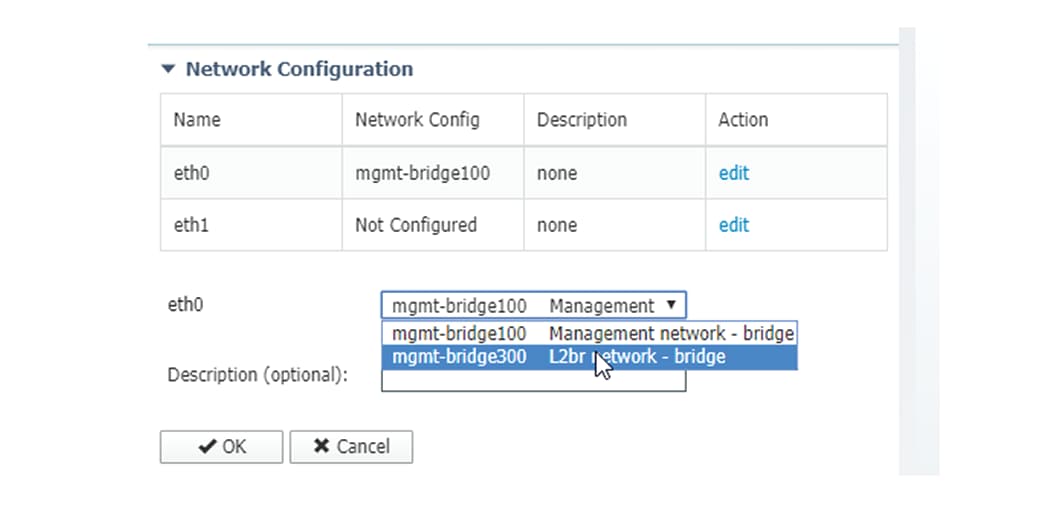Viewport: 1056px width, 509px height.
Task: Focus the Description optional input field
Action: [533, 380]
